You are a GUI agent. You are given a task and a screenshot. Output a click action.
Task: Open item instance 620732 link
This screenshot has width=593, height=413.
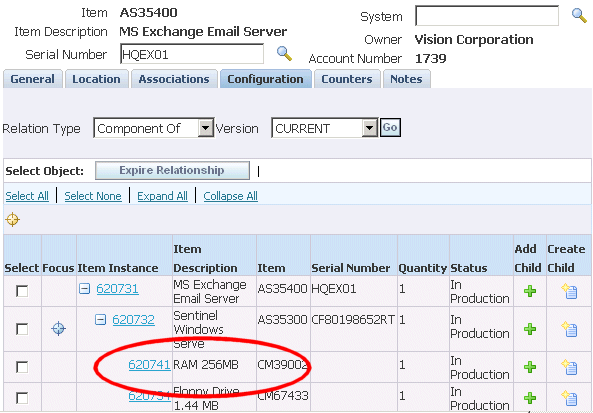click(134, 320)
